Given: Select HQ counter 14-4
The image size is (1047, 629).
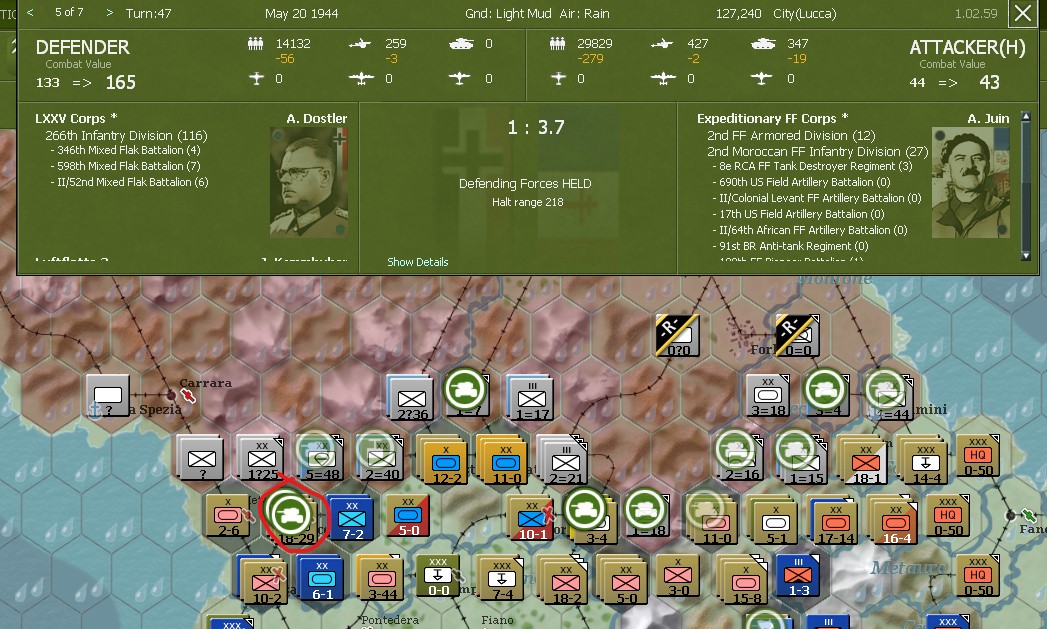Looking at the screenshot, I should click(x=925, y=461).
